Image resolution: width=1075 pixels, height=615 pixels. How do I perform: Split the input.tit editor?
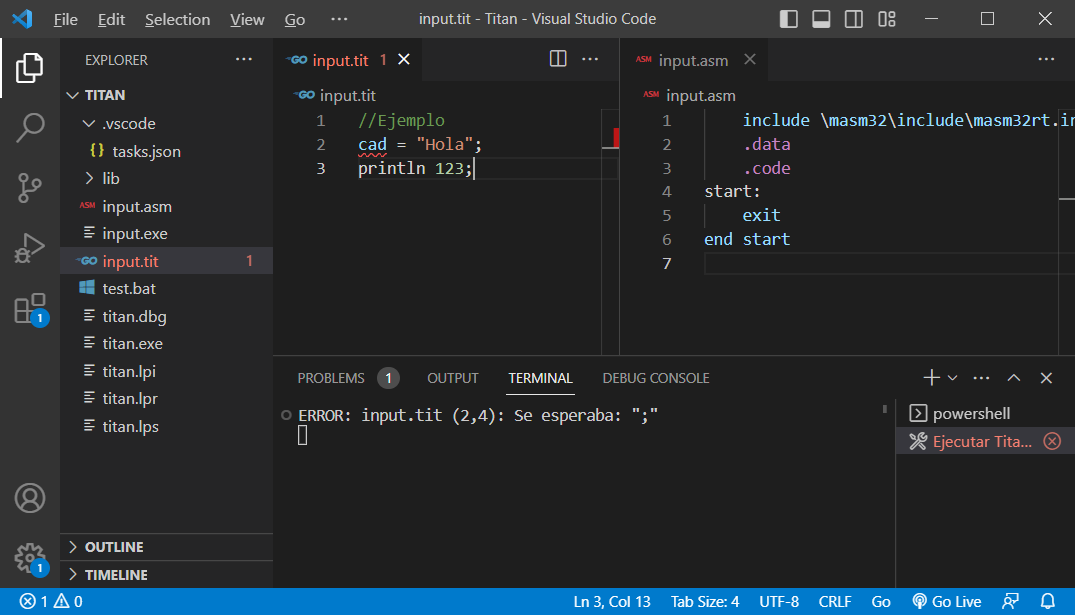click(x=557, y=59)
